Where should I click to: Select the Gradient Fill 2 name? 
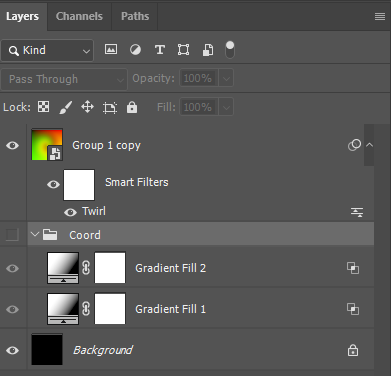tap(170, 268)
